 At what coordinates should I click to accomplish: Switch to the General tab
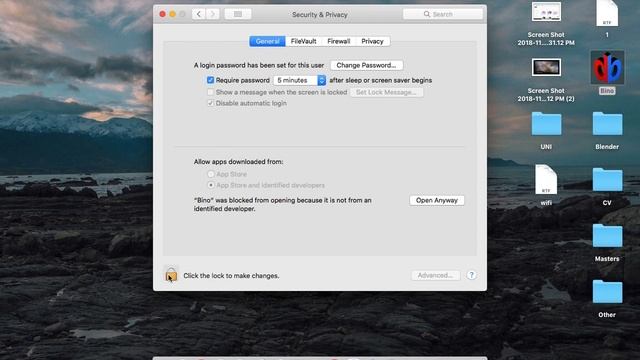tap(267, 41)
